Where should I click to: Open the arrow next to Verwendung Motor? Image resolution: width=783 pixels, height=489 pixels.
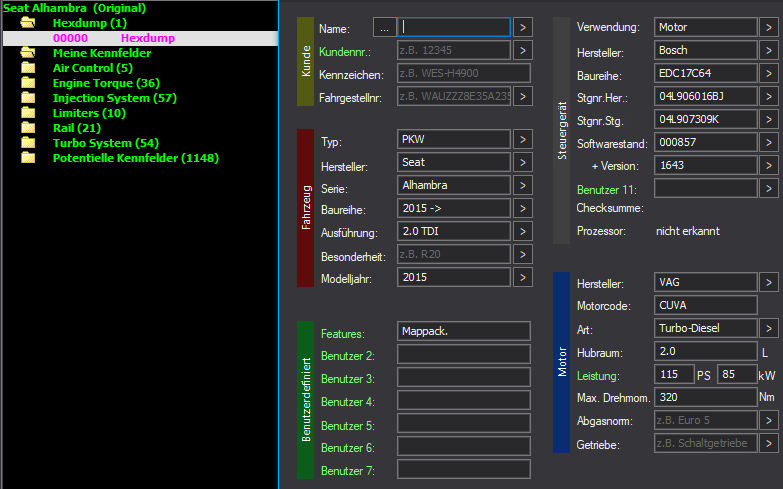point(769,27)
